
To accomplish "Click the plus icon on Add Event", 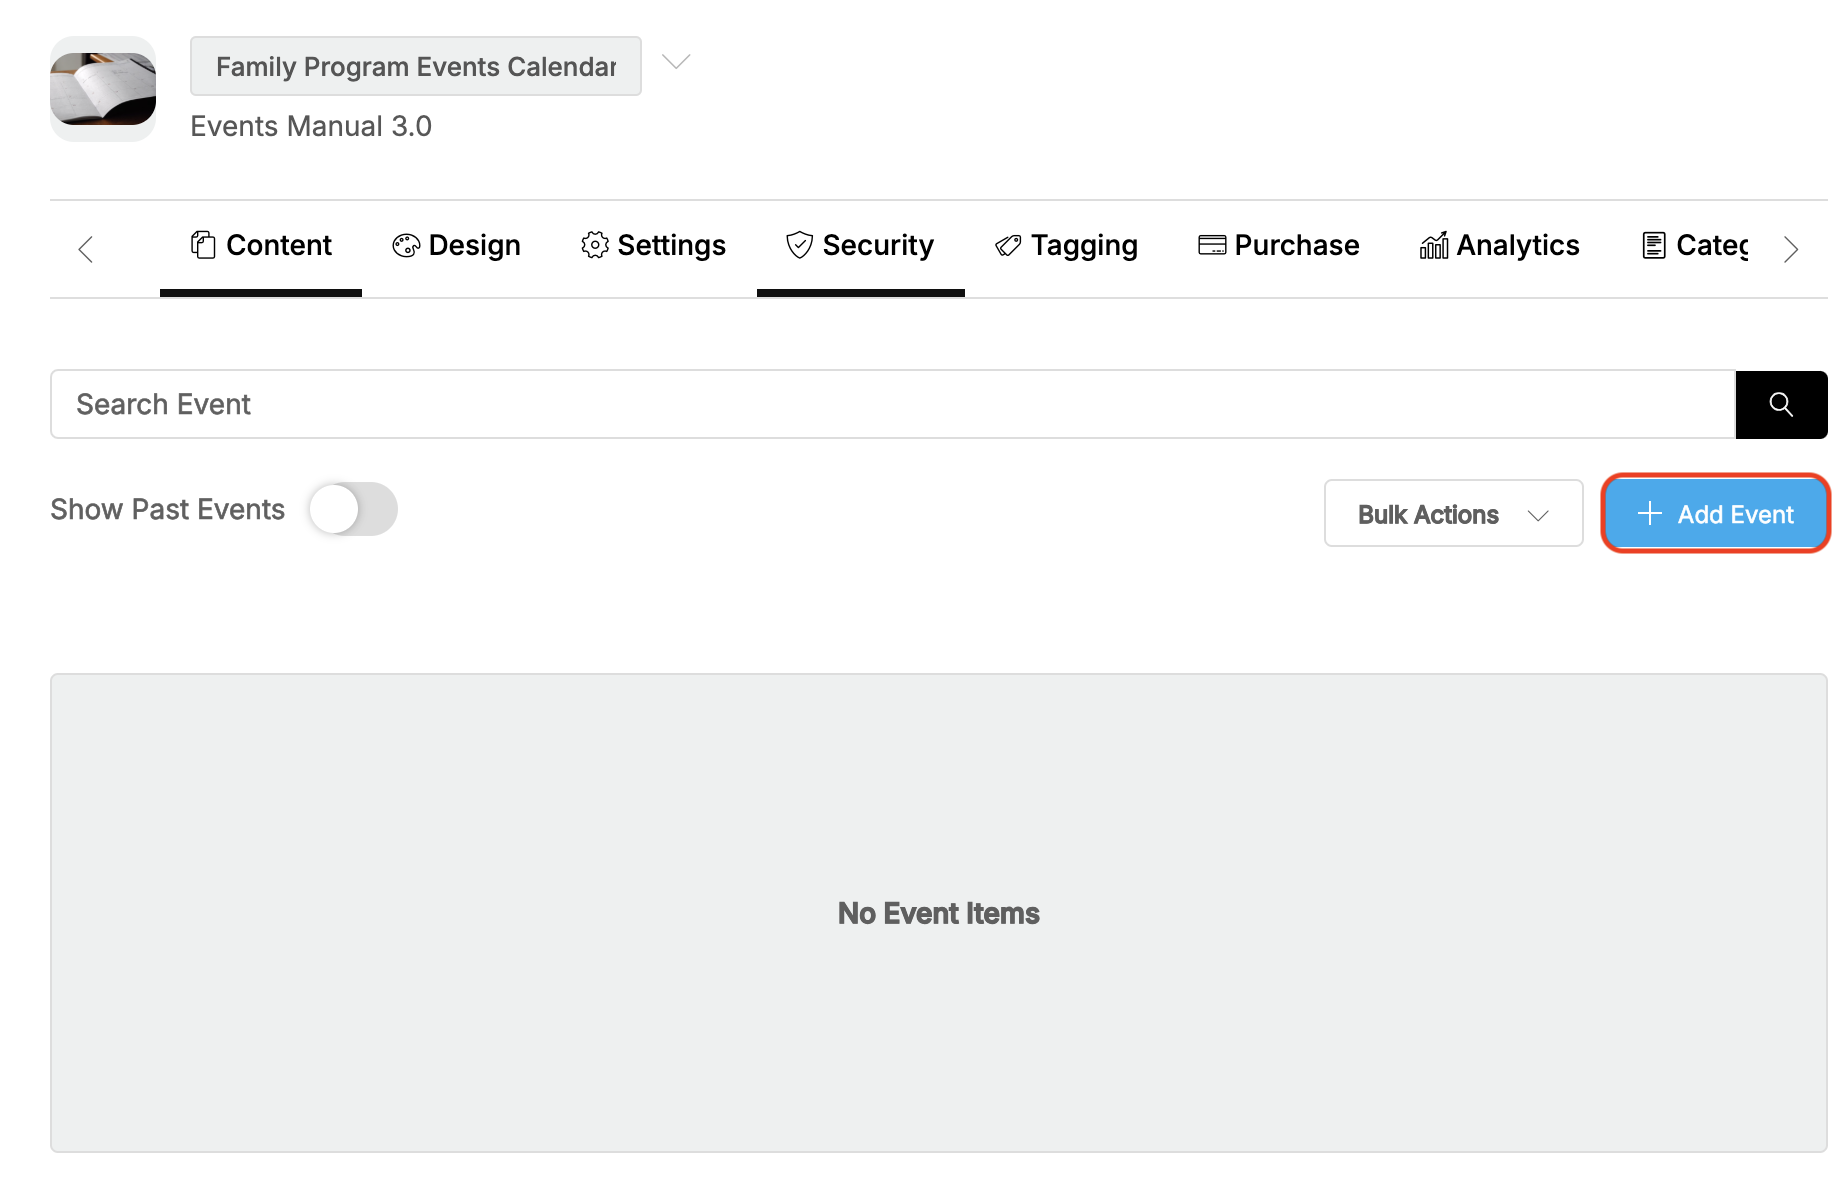I will coord(1649,513).
